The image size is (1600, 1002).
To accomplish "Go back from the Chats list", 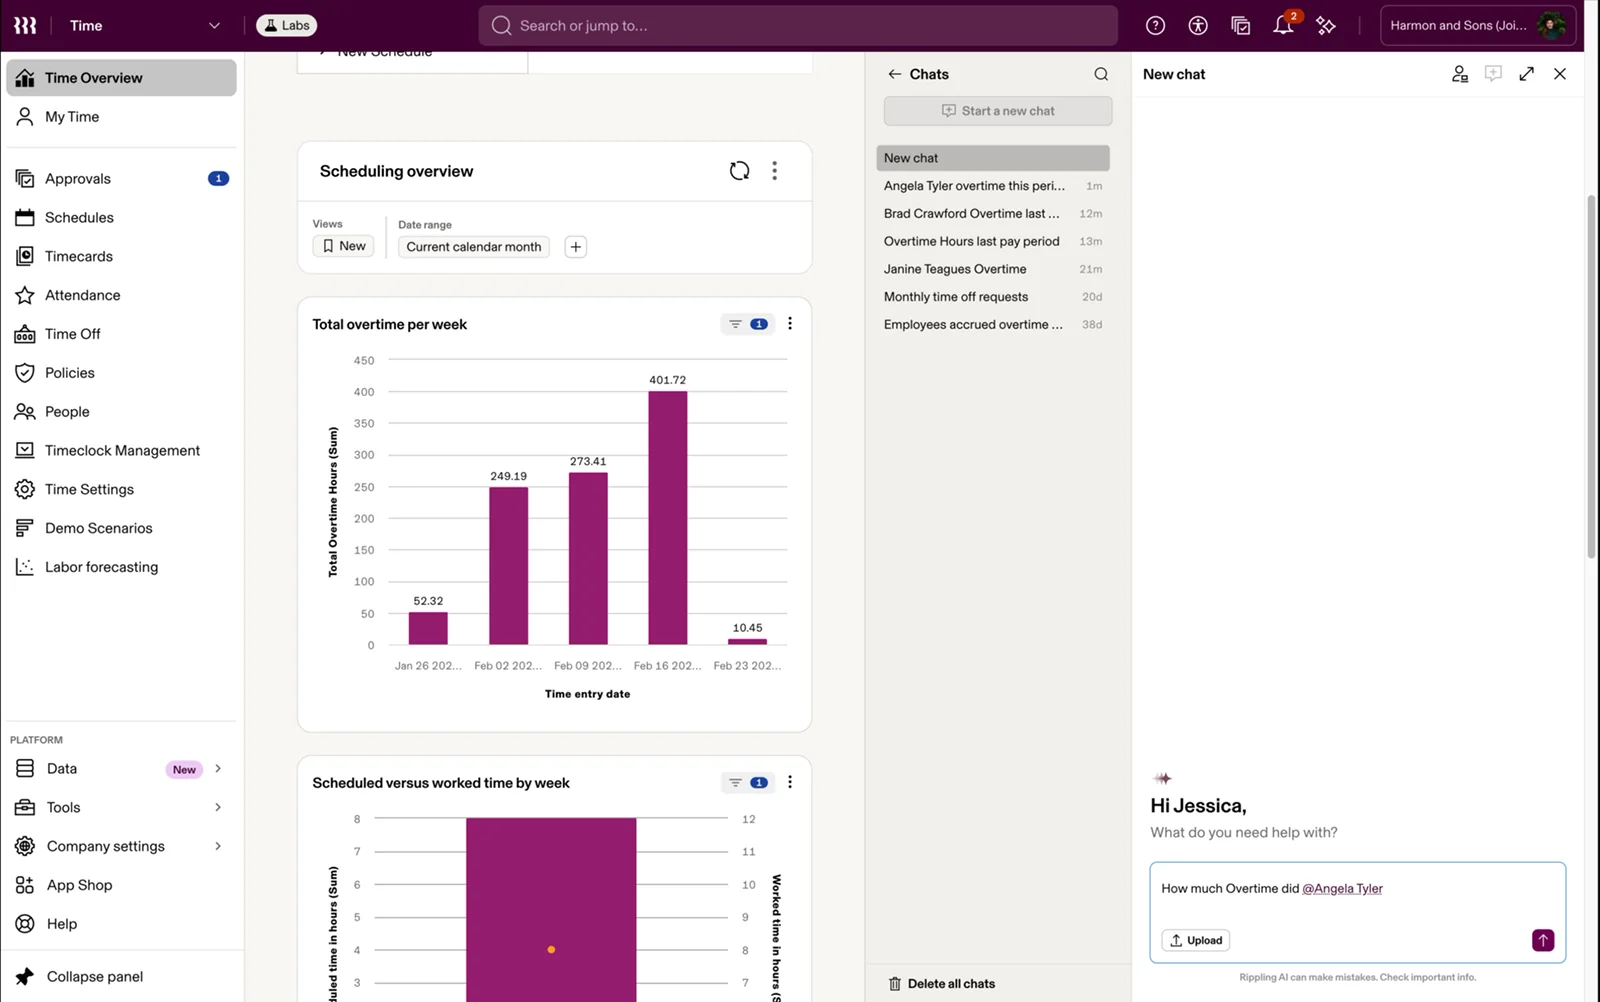I will pyautogui.click(x=894, y=74).
